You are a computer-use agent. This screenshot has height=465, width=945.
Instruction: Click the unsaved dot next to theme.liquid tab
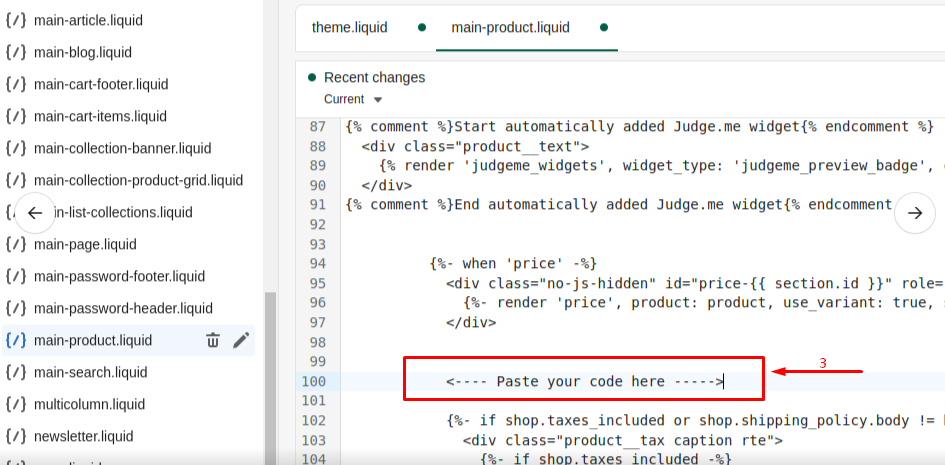point(422,27)
